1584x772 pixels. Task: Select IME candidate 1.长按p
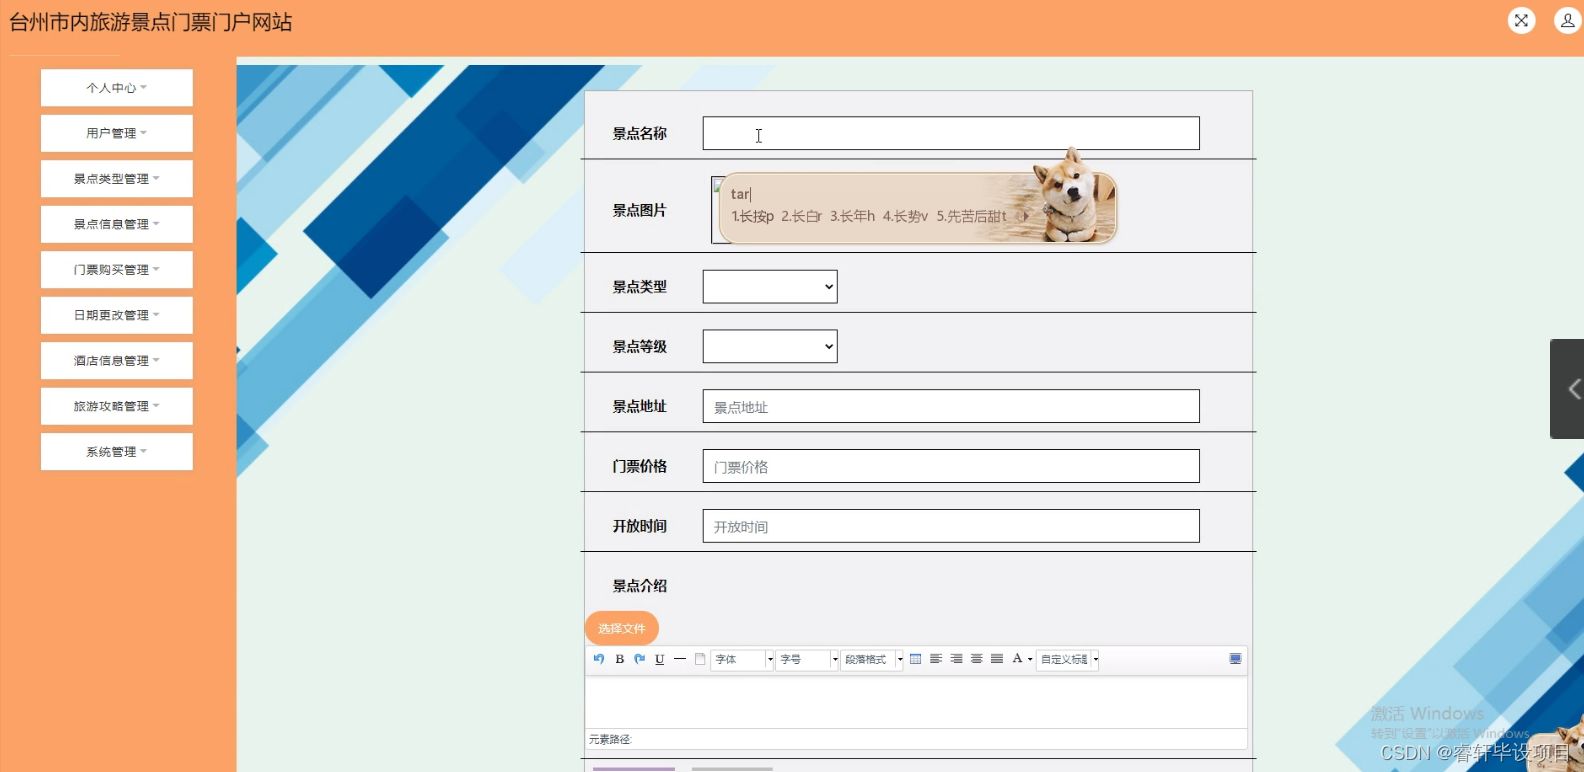pos(752,216)
